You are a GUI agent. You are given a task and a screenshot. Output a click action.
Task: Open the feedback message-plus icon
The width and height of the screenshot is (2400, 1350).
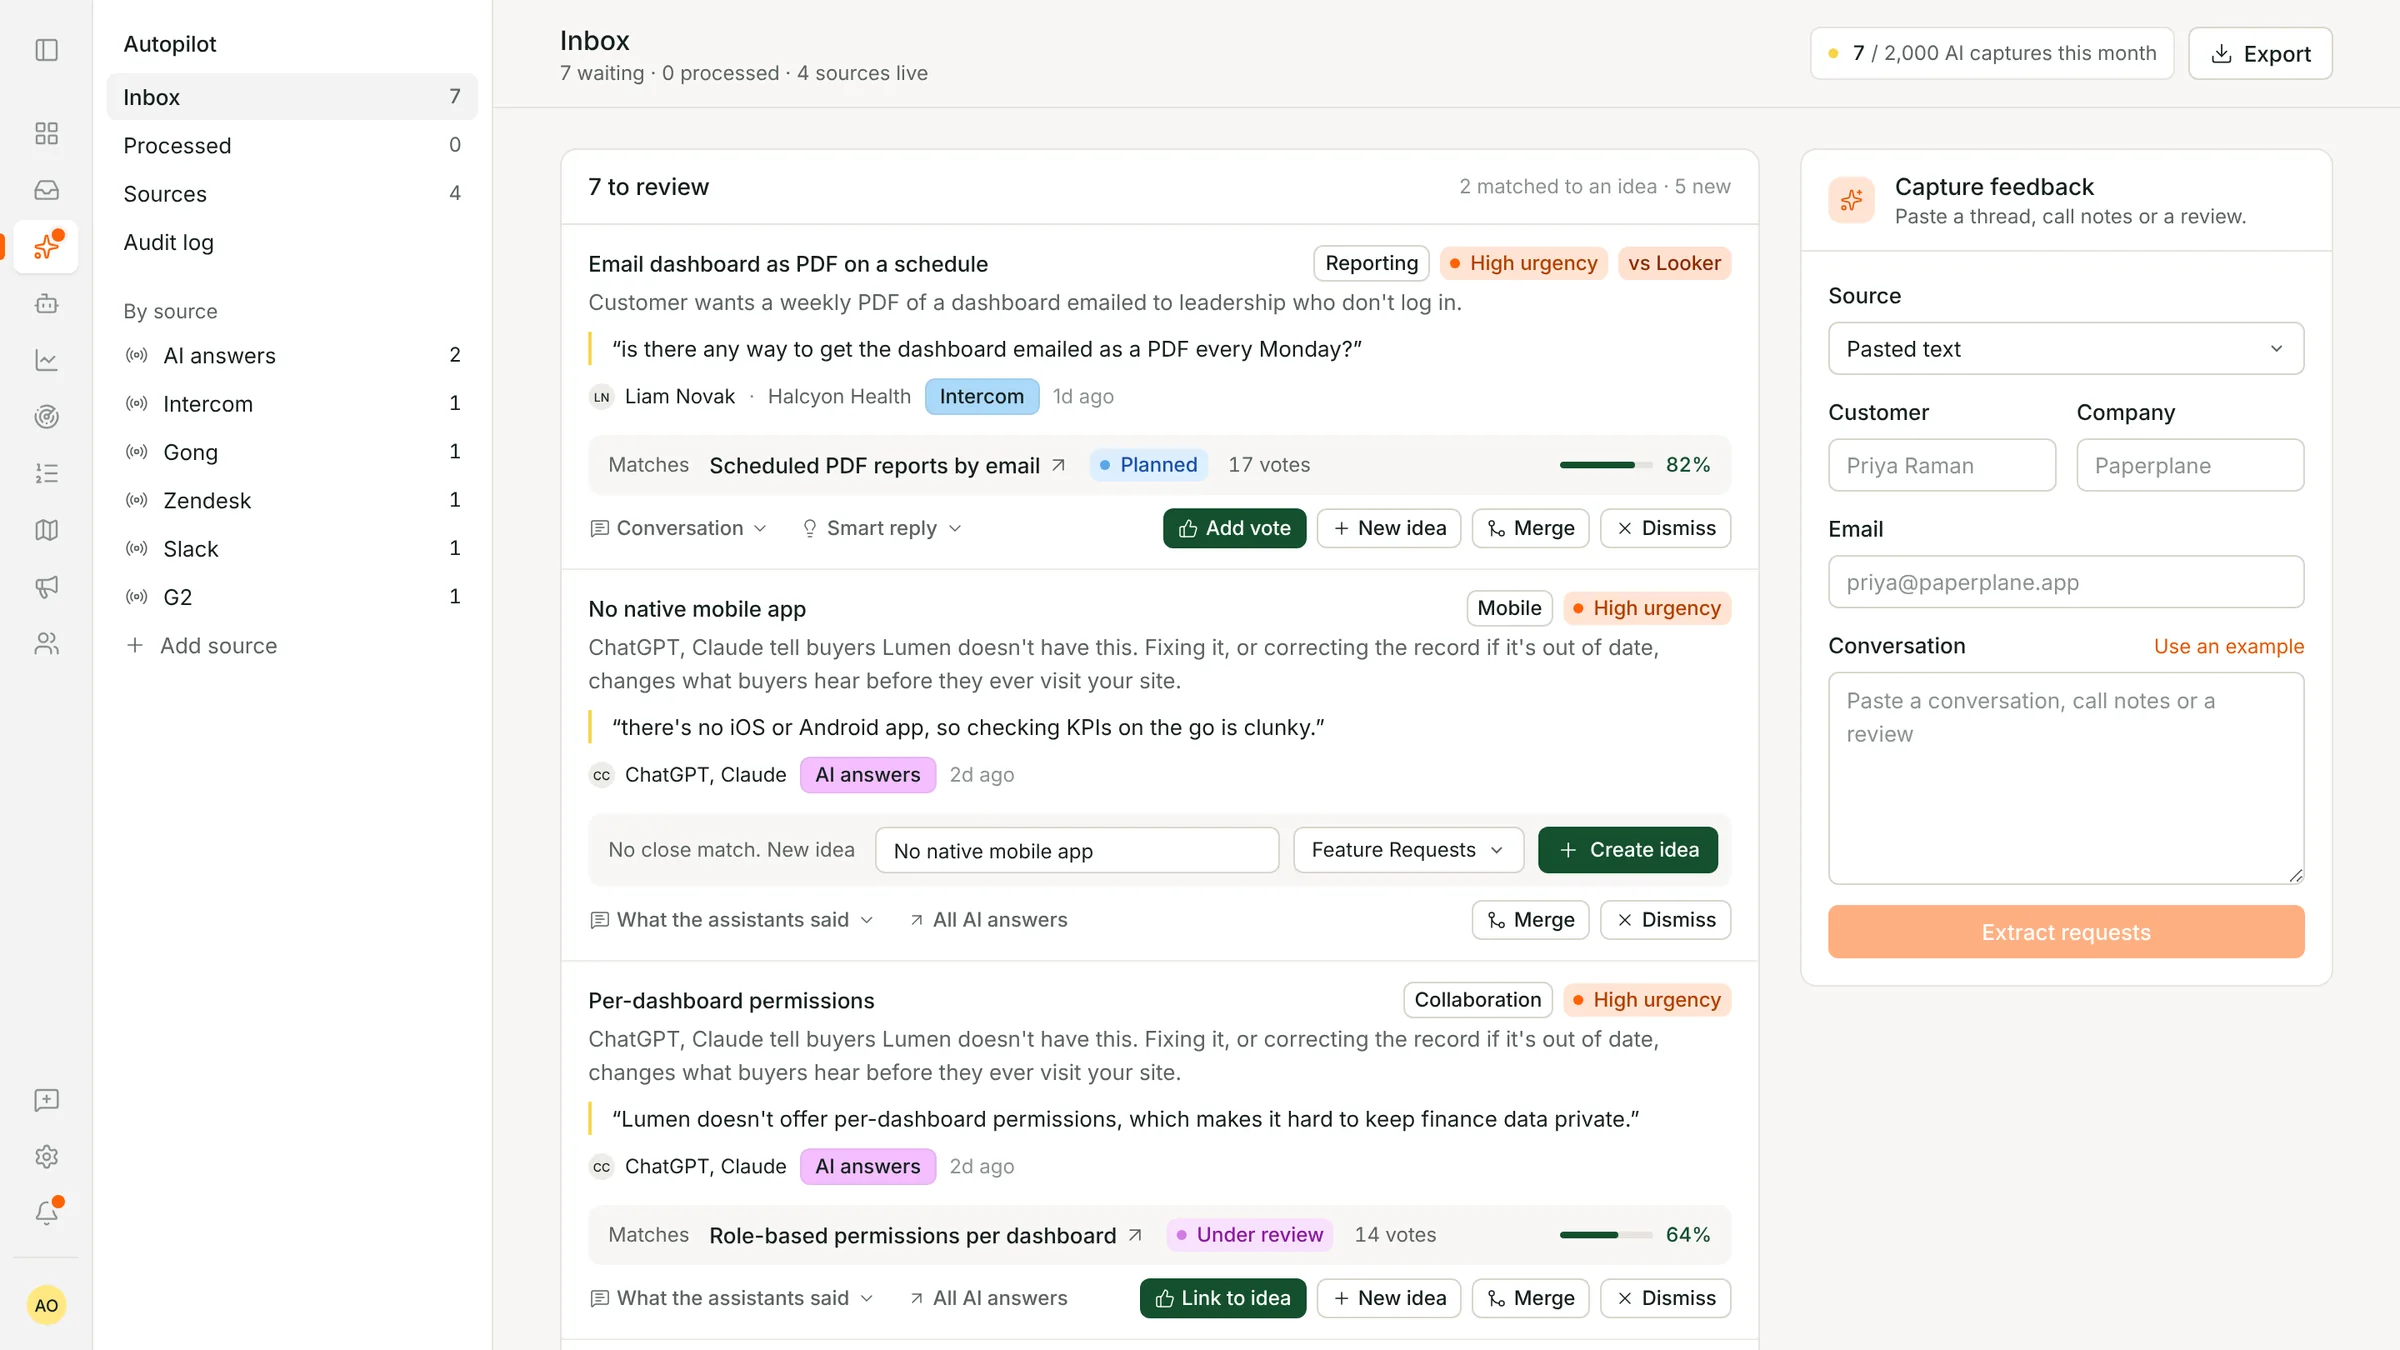[47, 1100]
